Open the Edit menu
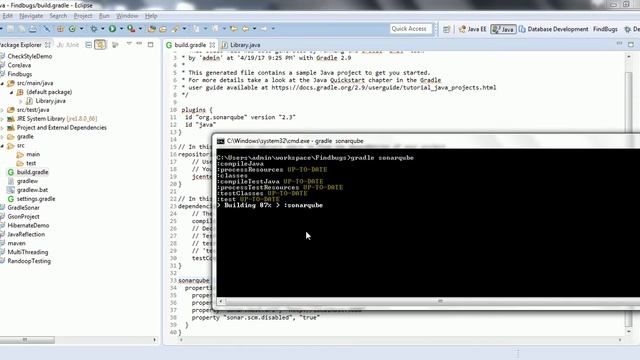 point(7,16)
